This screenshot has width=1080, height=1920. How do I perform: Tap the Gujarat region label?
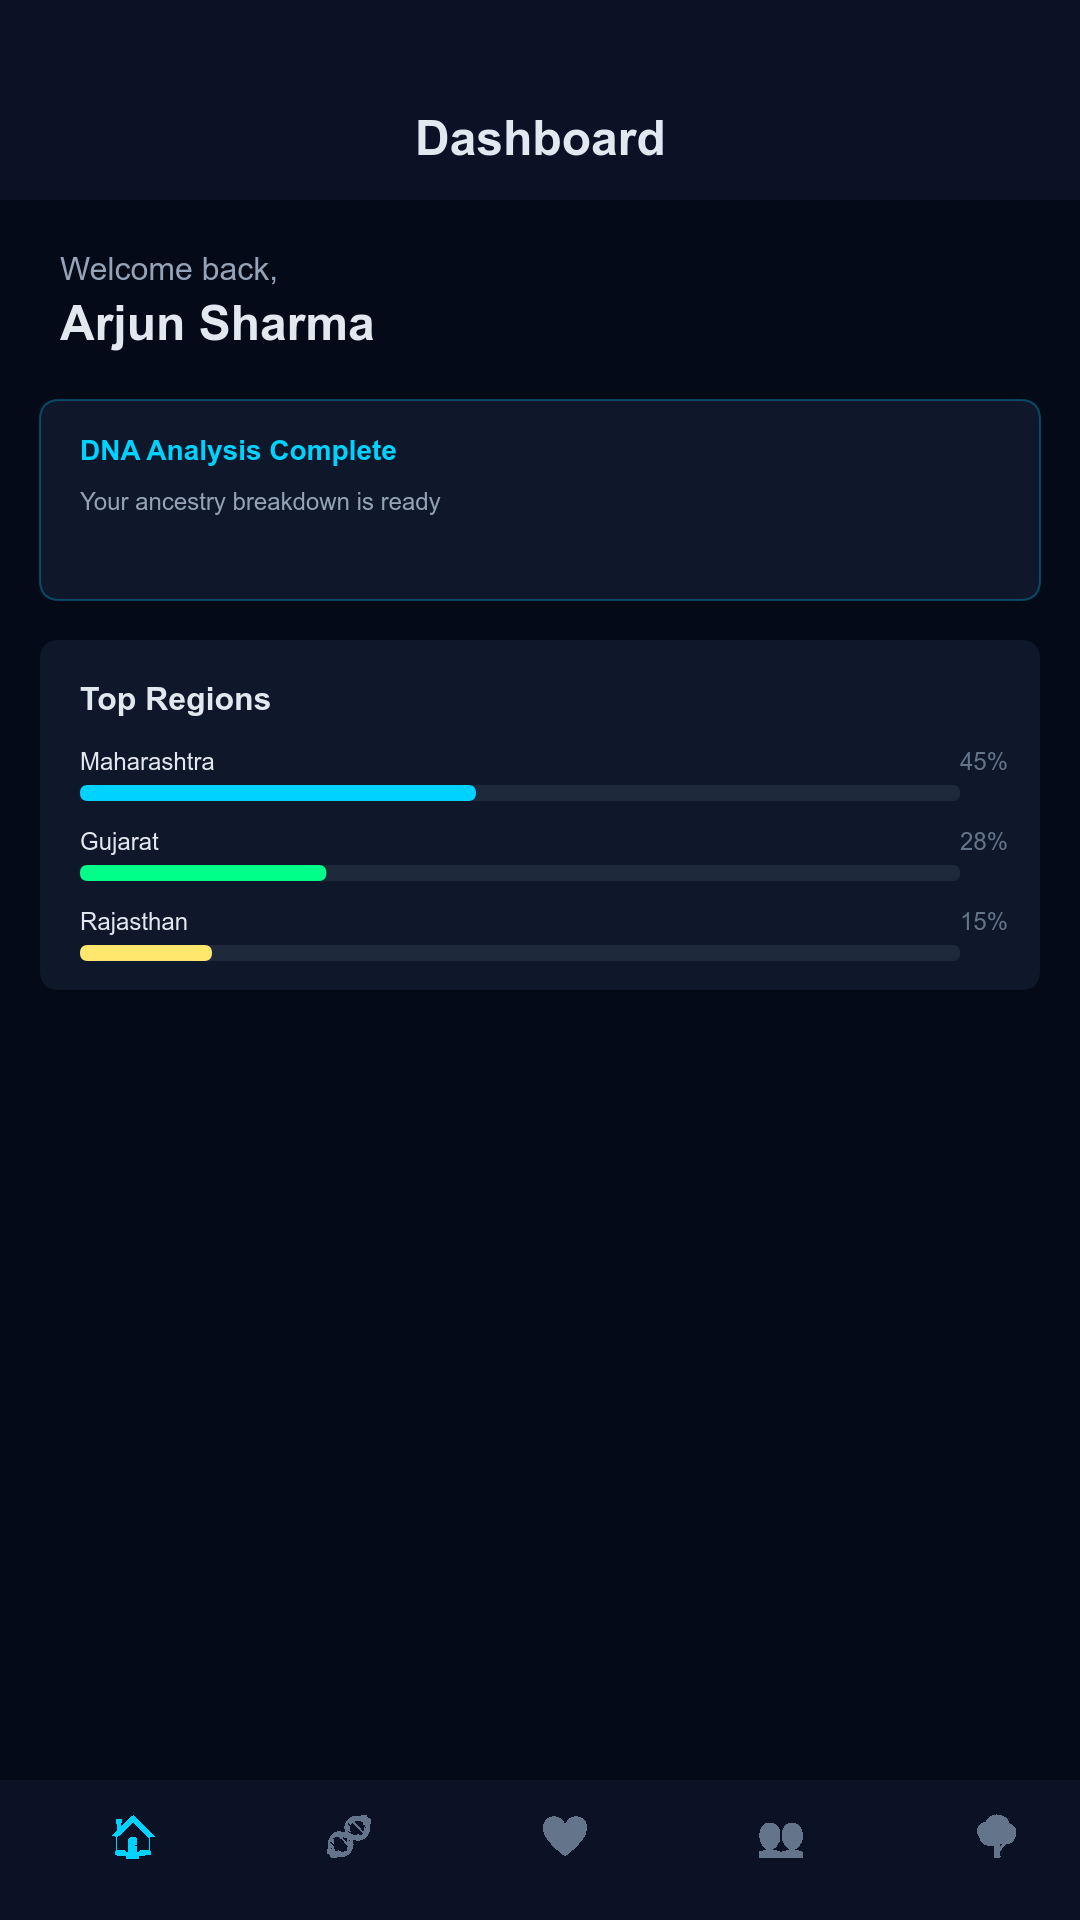(120, 841)
